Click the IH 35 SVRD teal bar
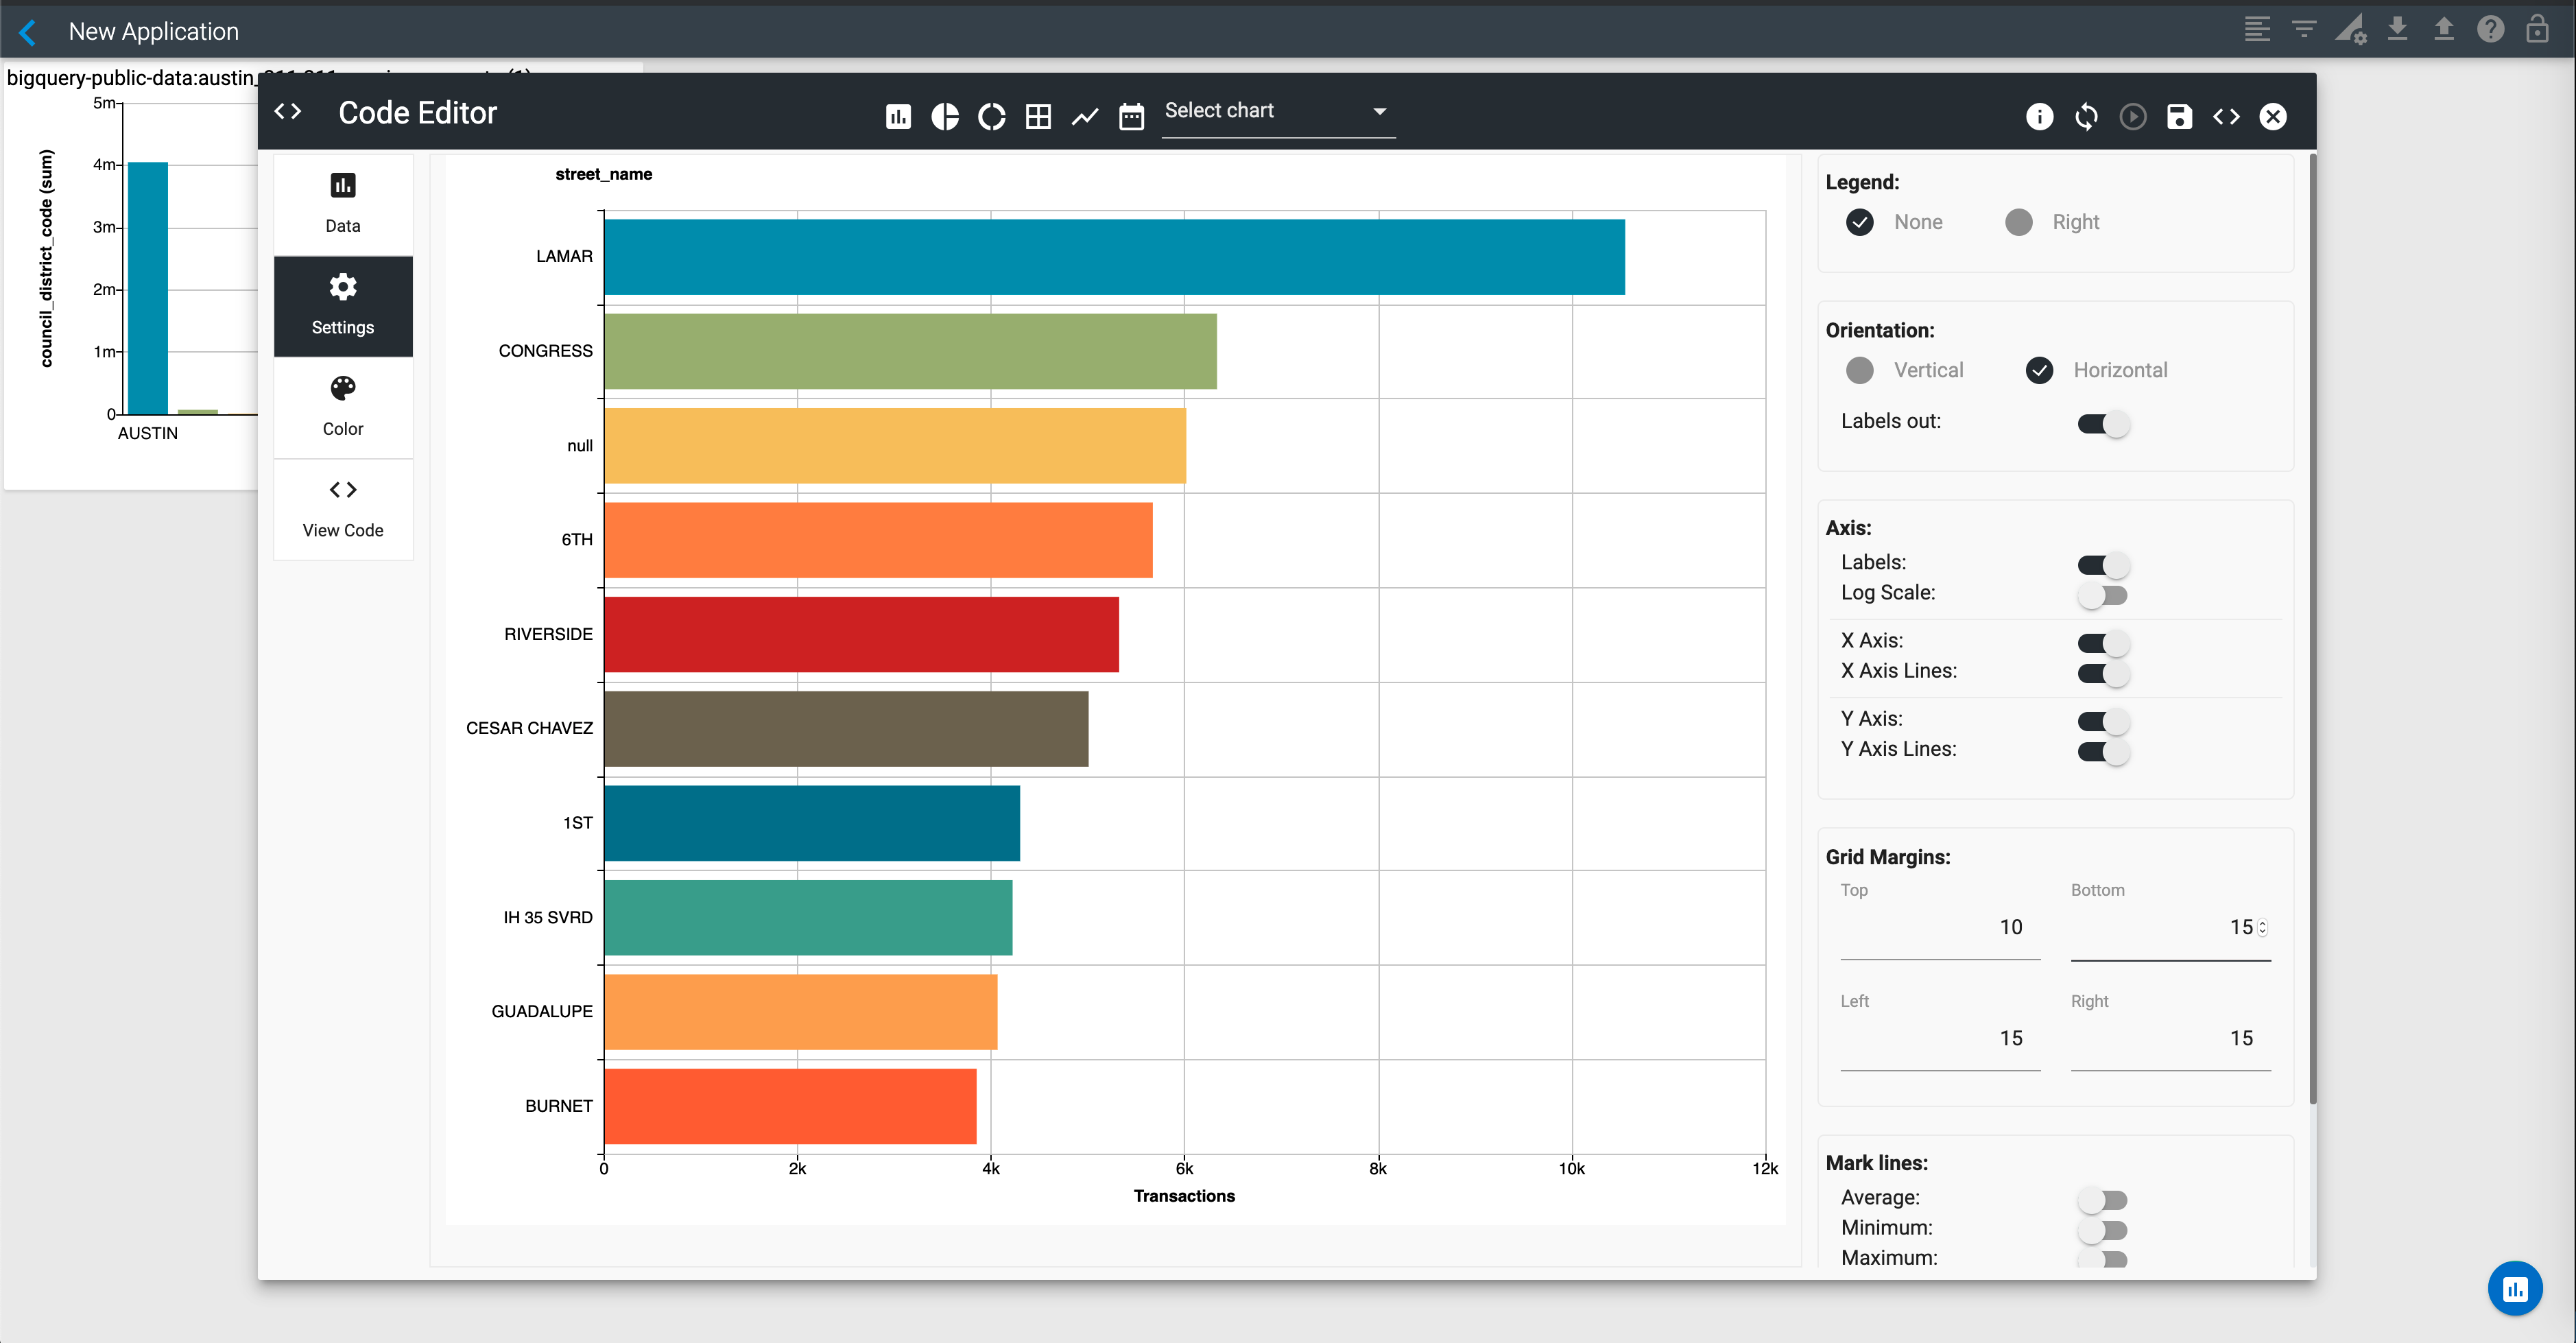Viewport: 2576px width, 1343px height. pyautogui.click(x=808, y=917)
